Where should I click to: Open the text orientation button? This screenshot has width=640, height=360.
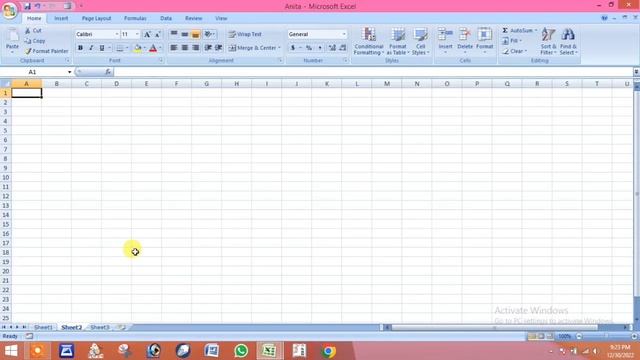pos(209,34)
